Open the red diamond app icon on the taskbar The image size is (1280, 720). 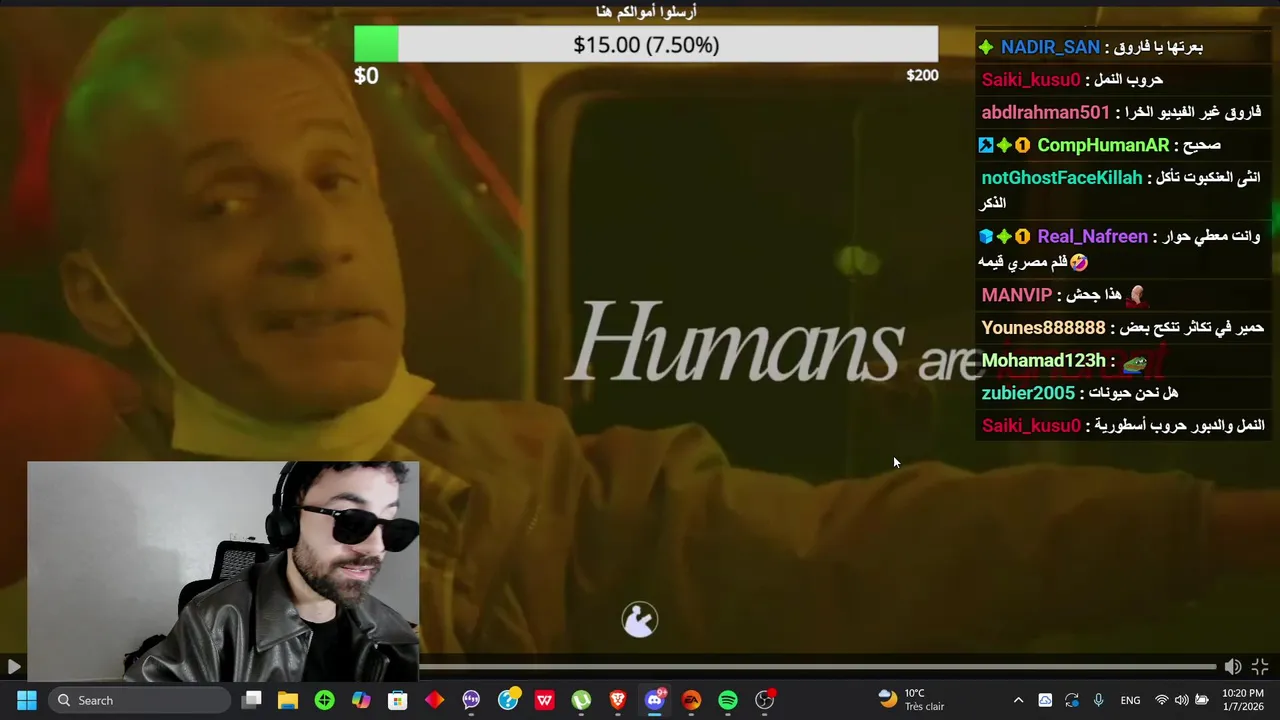click(x=434, y=700)
